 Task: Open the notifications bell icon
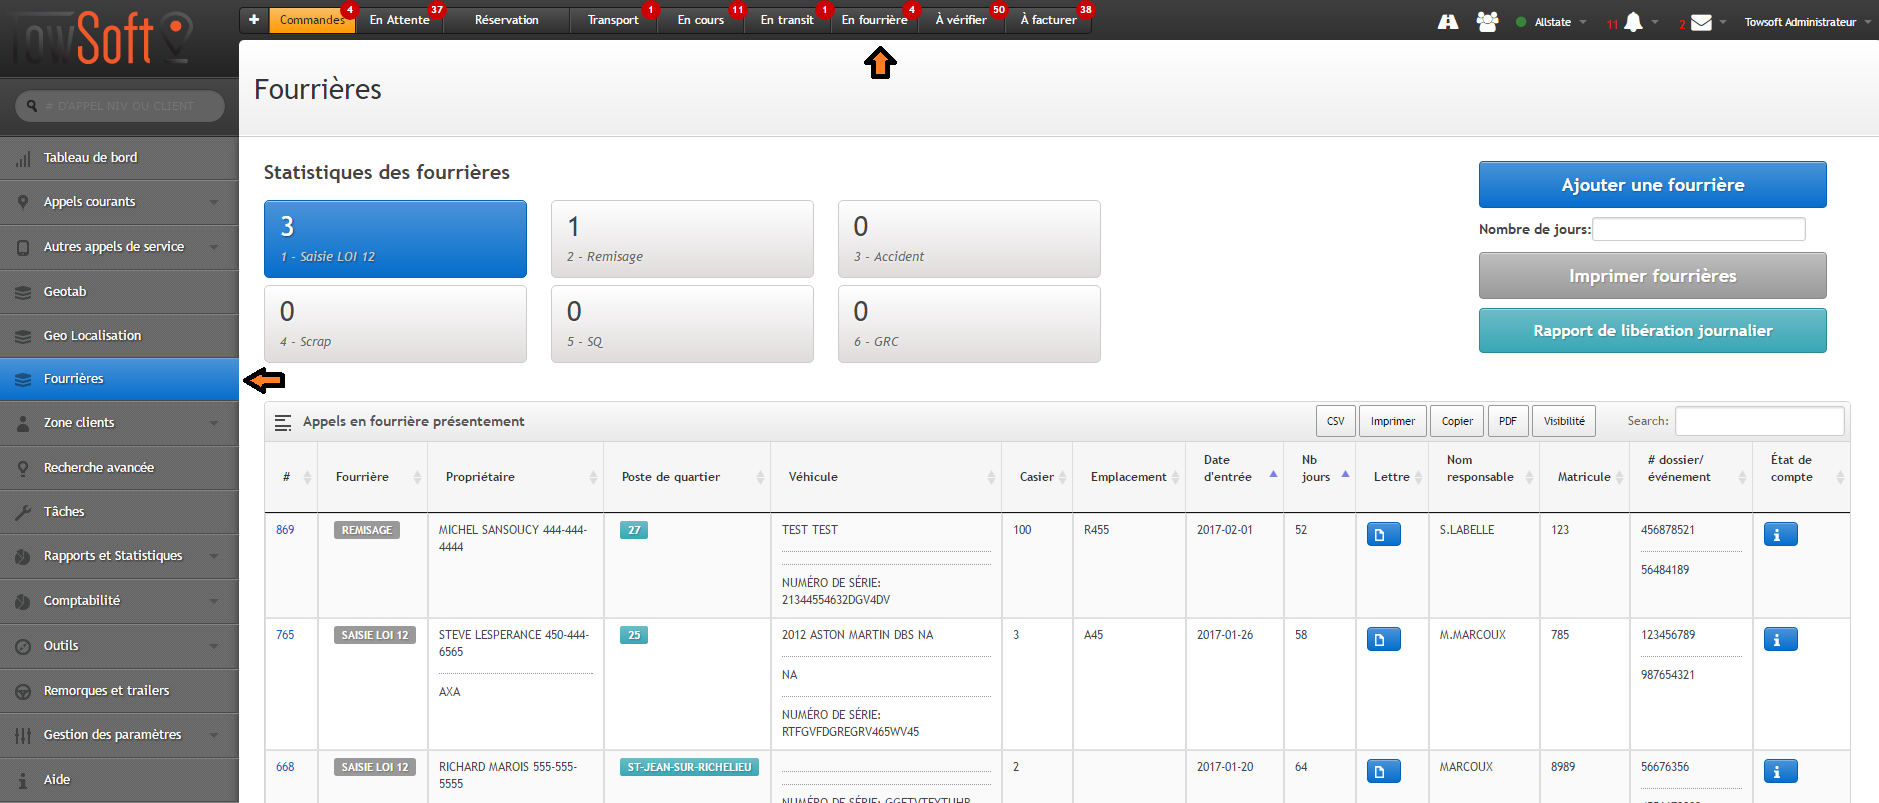click(x=1633, y=22)
